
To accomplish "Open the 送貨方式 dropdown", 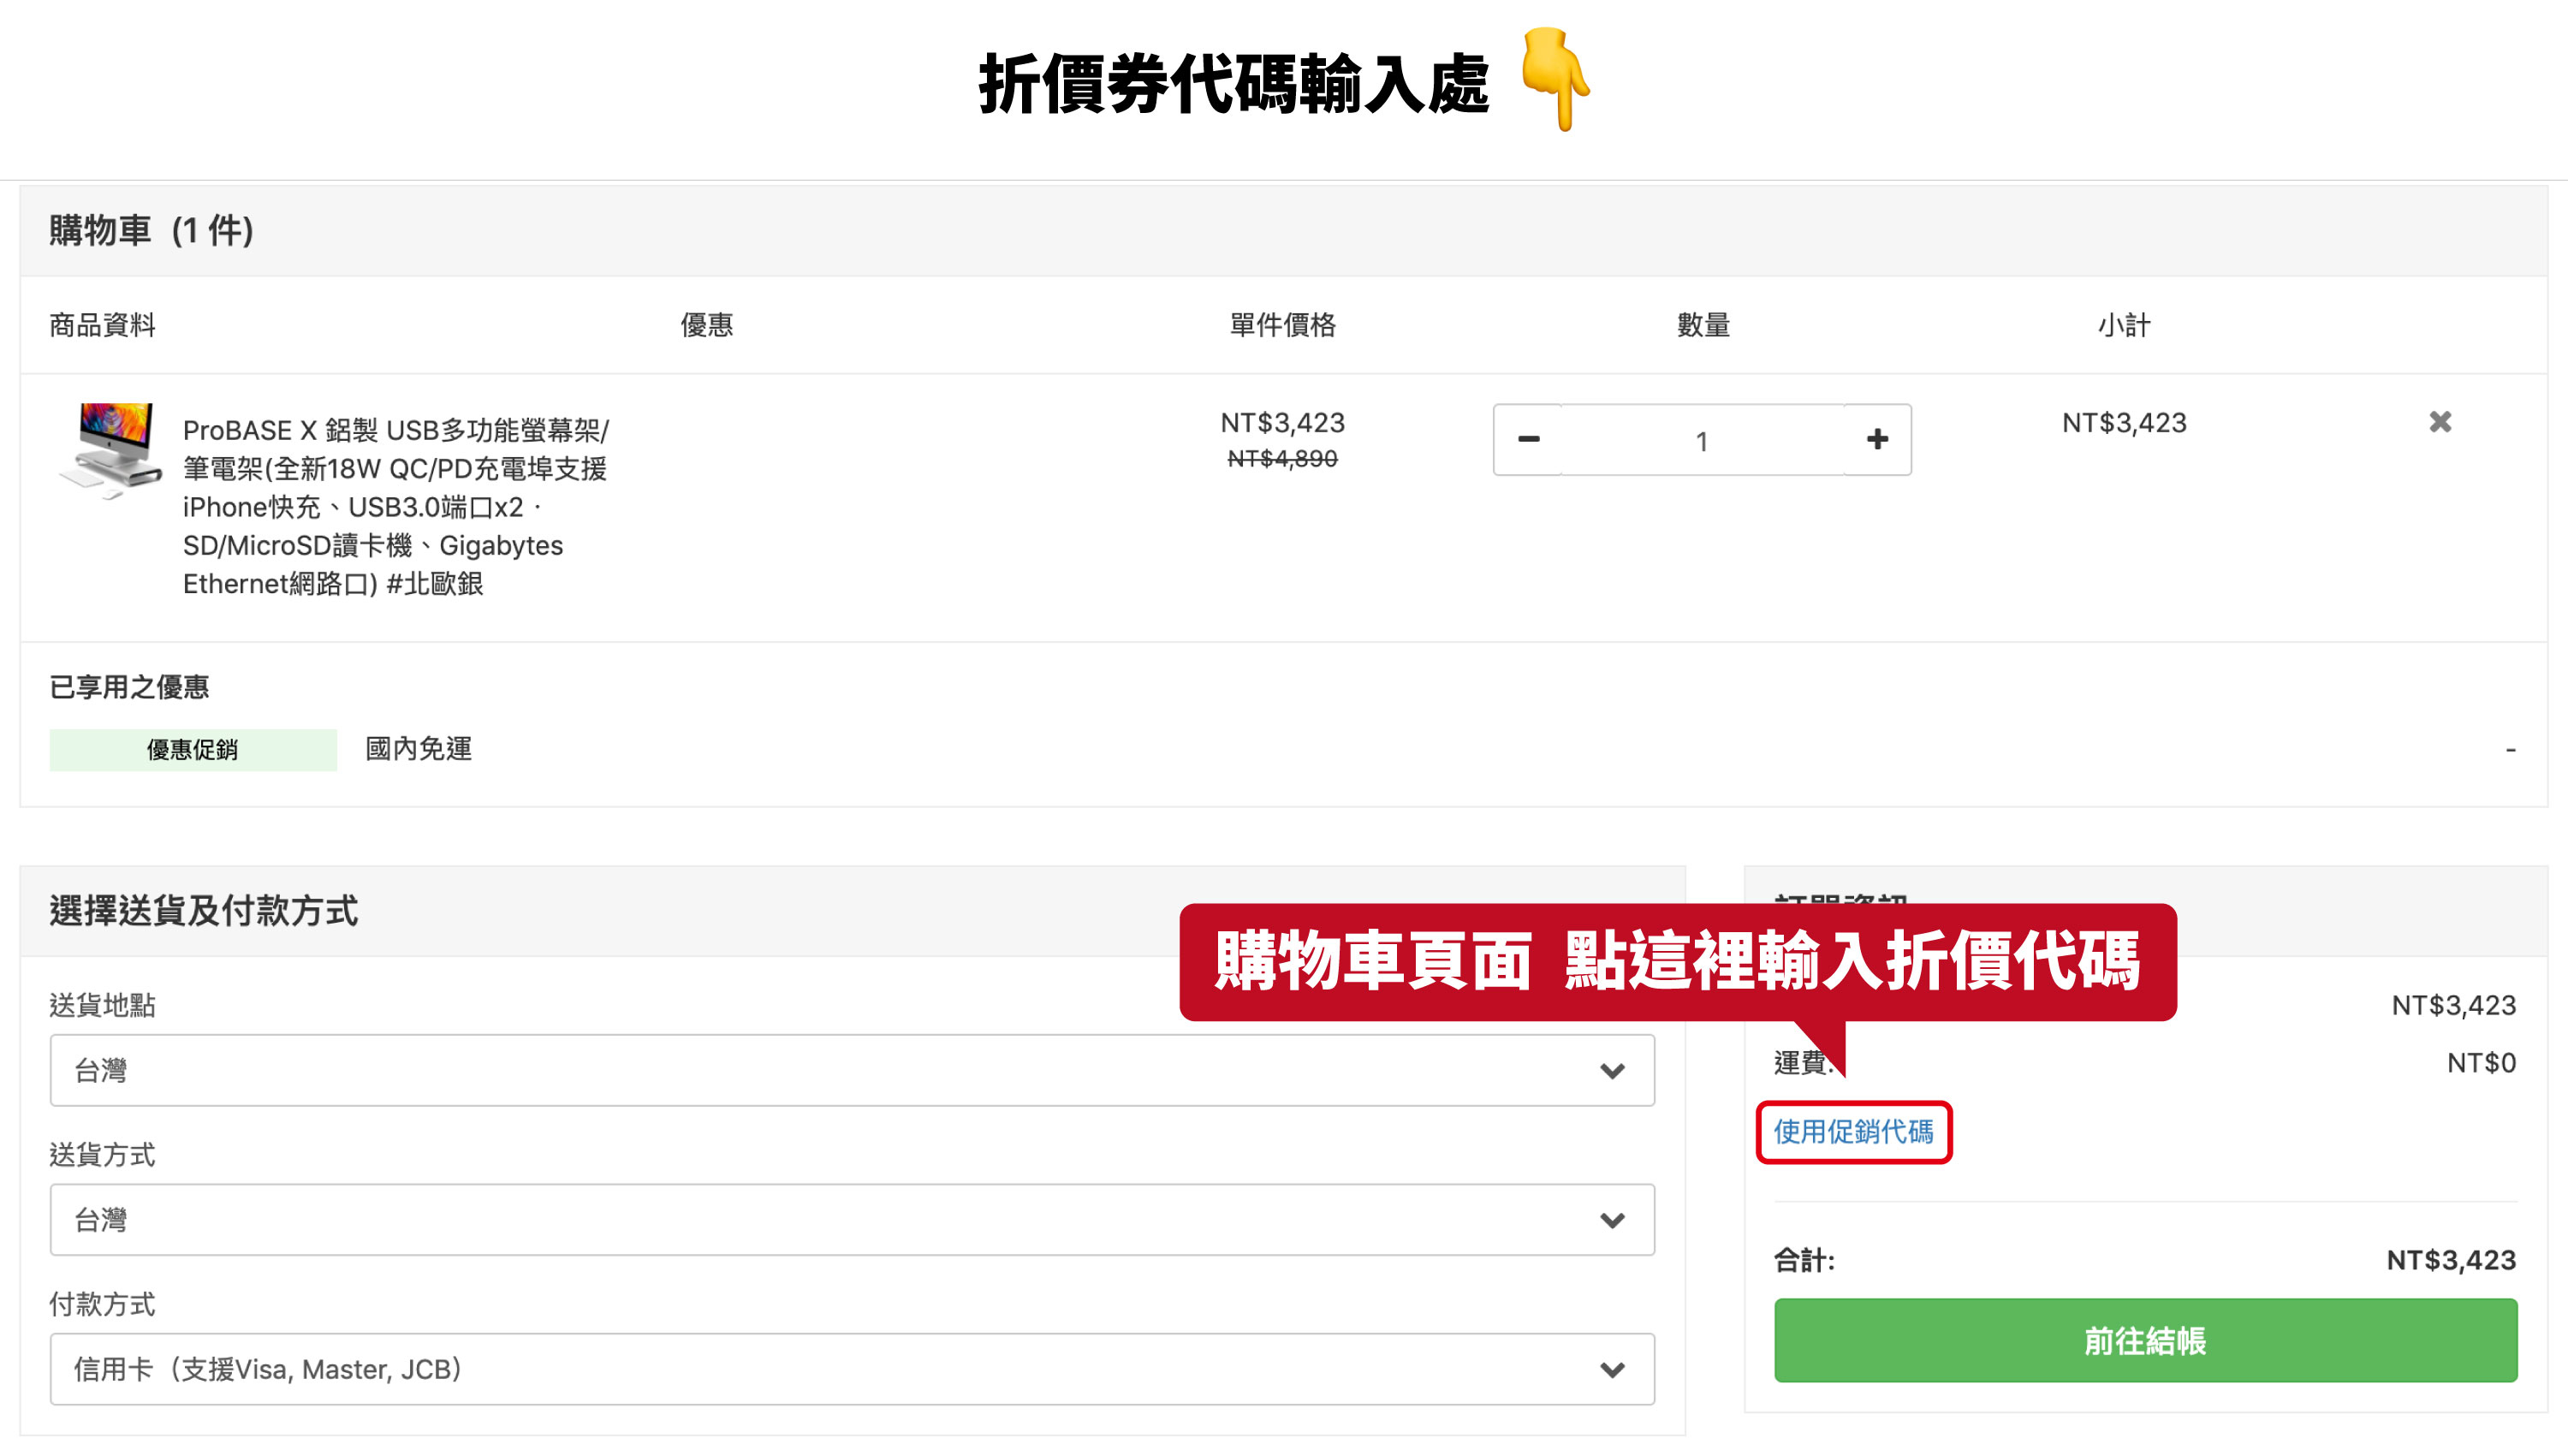I will point(850,1220).
